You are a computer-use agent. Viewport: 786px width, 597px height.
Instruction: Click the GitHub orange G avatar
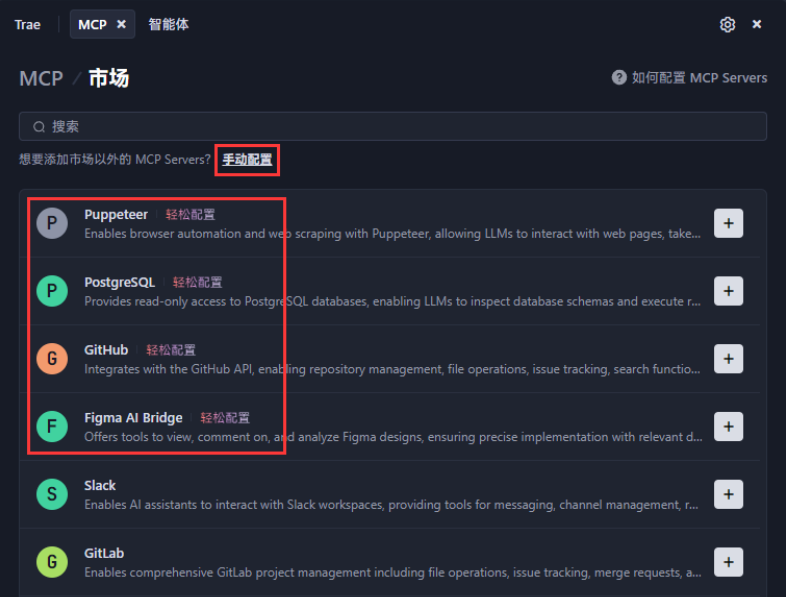(52, 358)
